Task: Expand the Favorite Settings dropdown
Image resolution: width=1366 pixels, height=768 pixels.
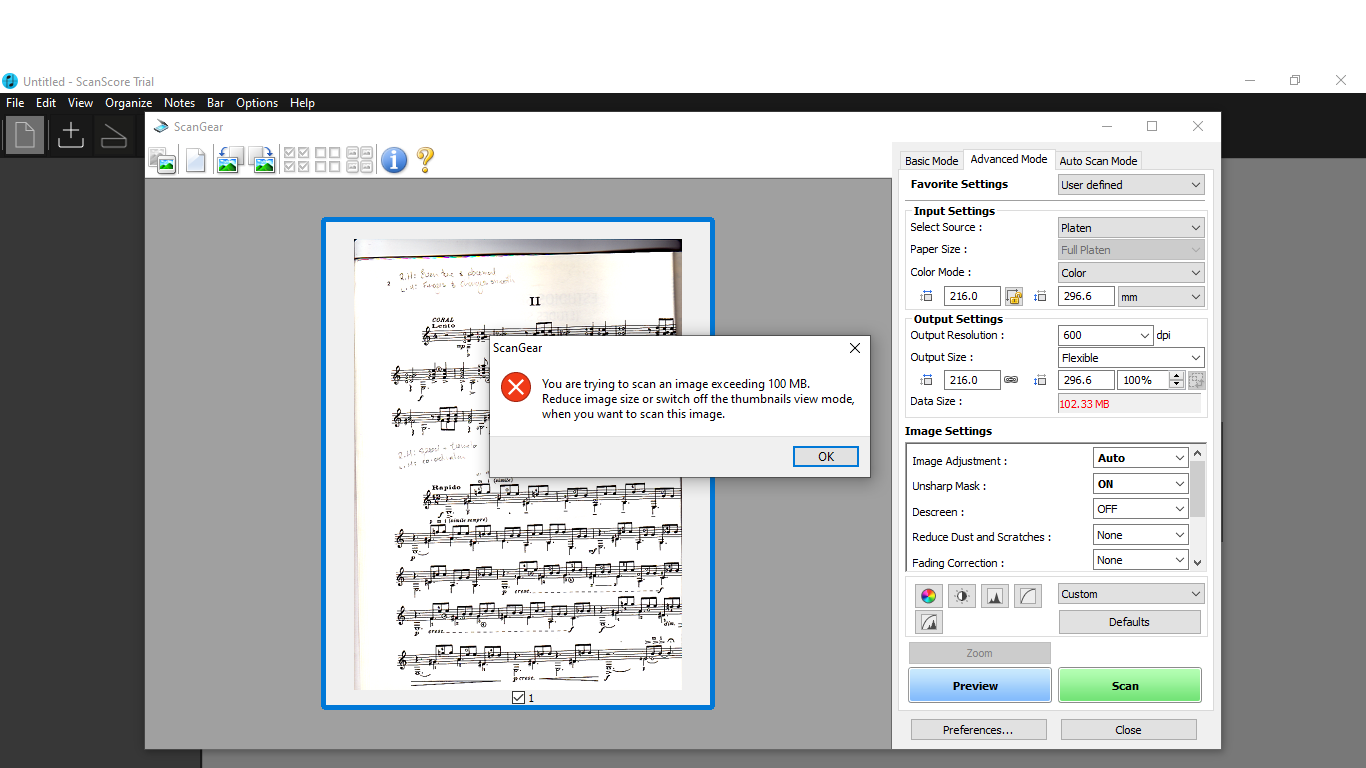Action: (x=1131, y=185)
